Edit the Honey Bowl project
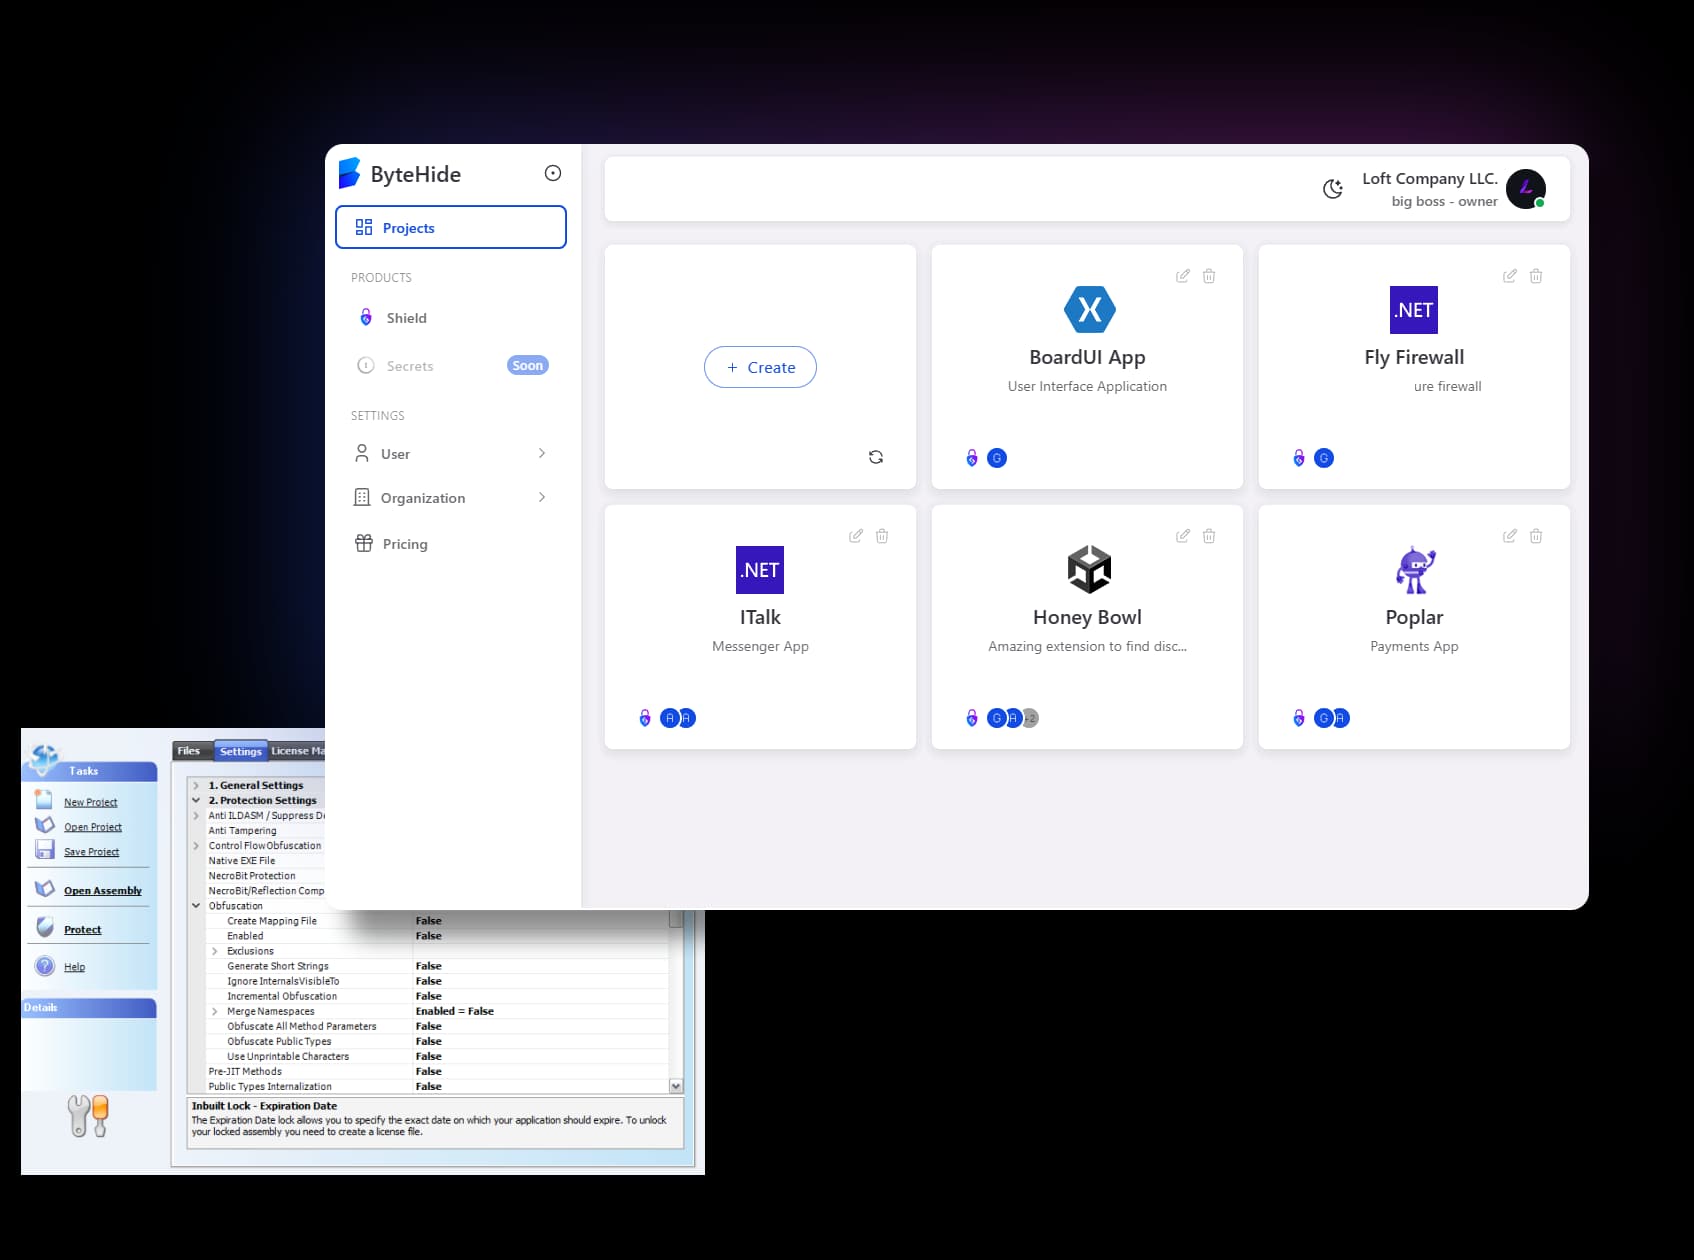1694x1260 pixels. (1183, 536)
